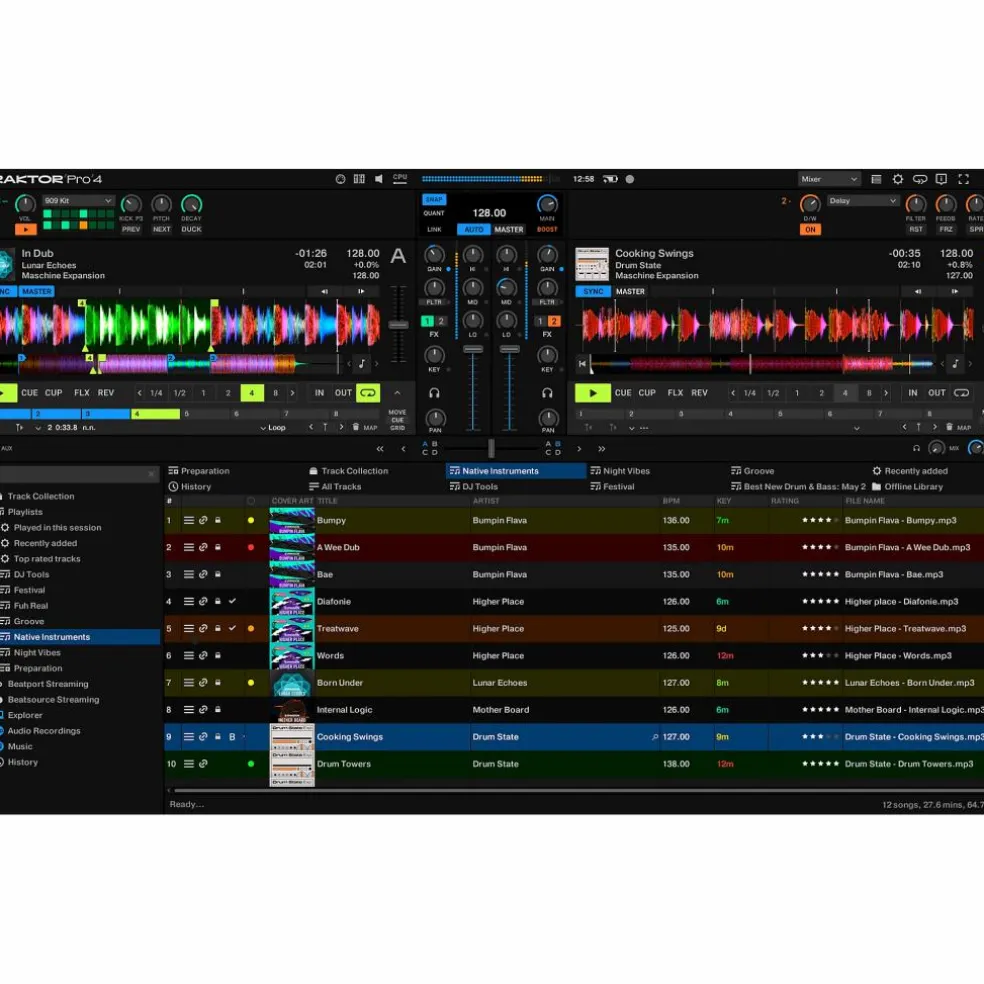The height and width of the screenshot is (984, 984).
Task: Open the preferences gear icon
Action: [x=898, y=179]
